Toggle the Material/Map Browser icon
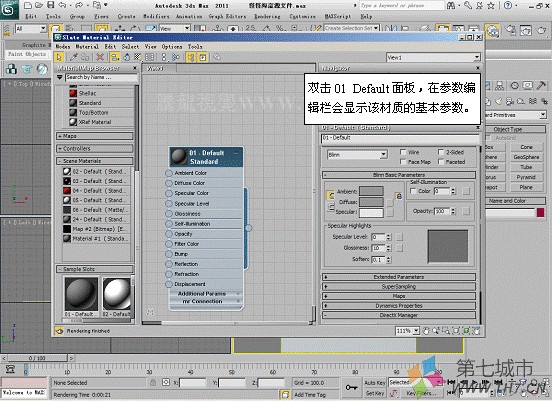This screenshot has height=401, width=552. pos(191,57)
